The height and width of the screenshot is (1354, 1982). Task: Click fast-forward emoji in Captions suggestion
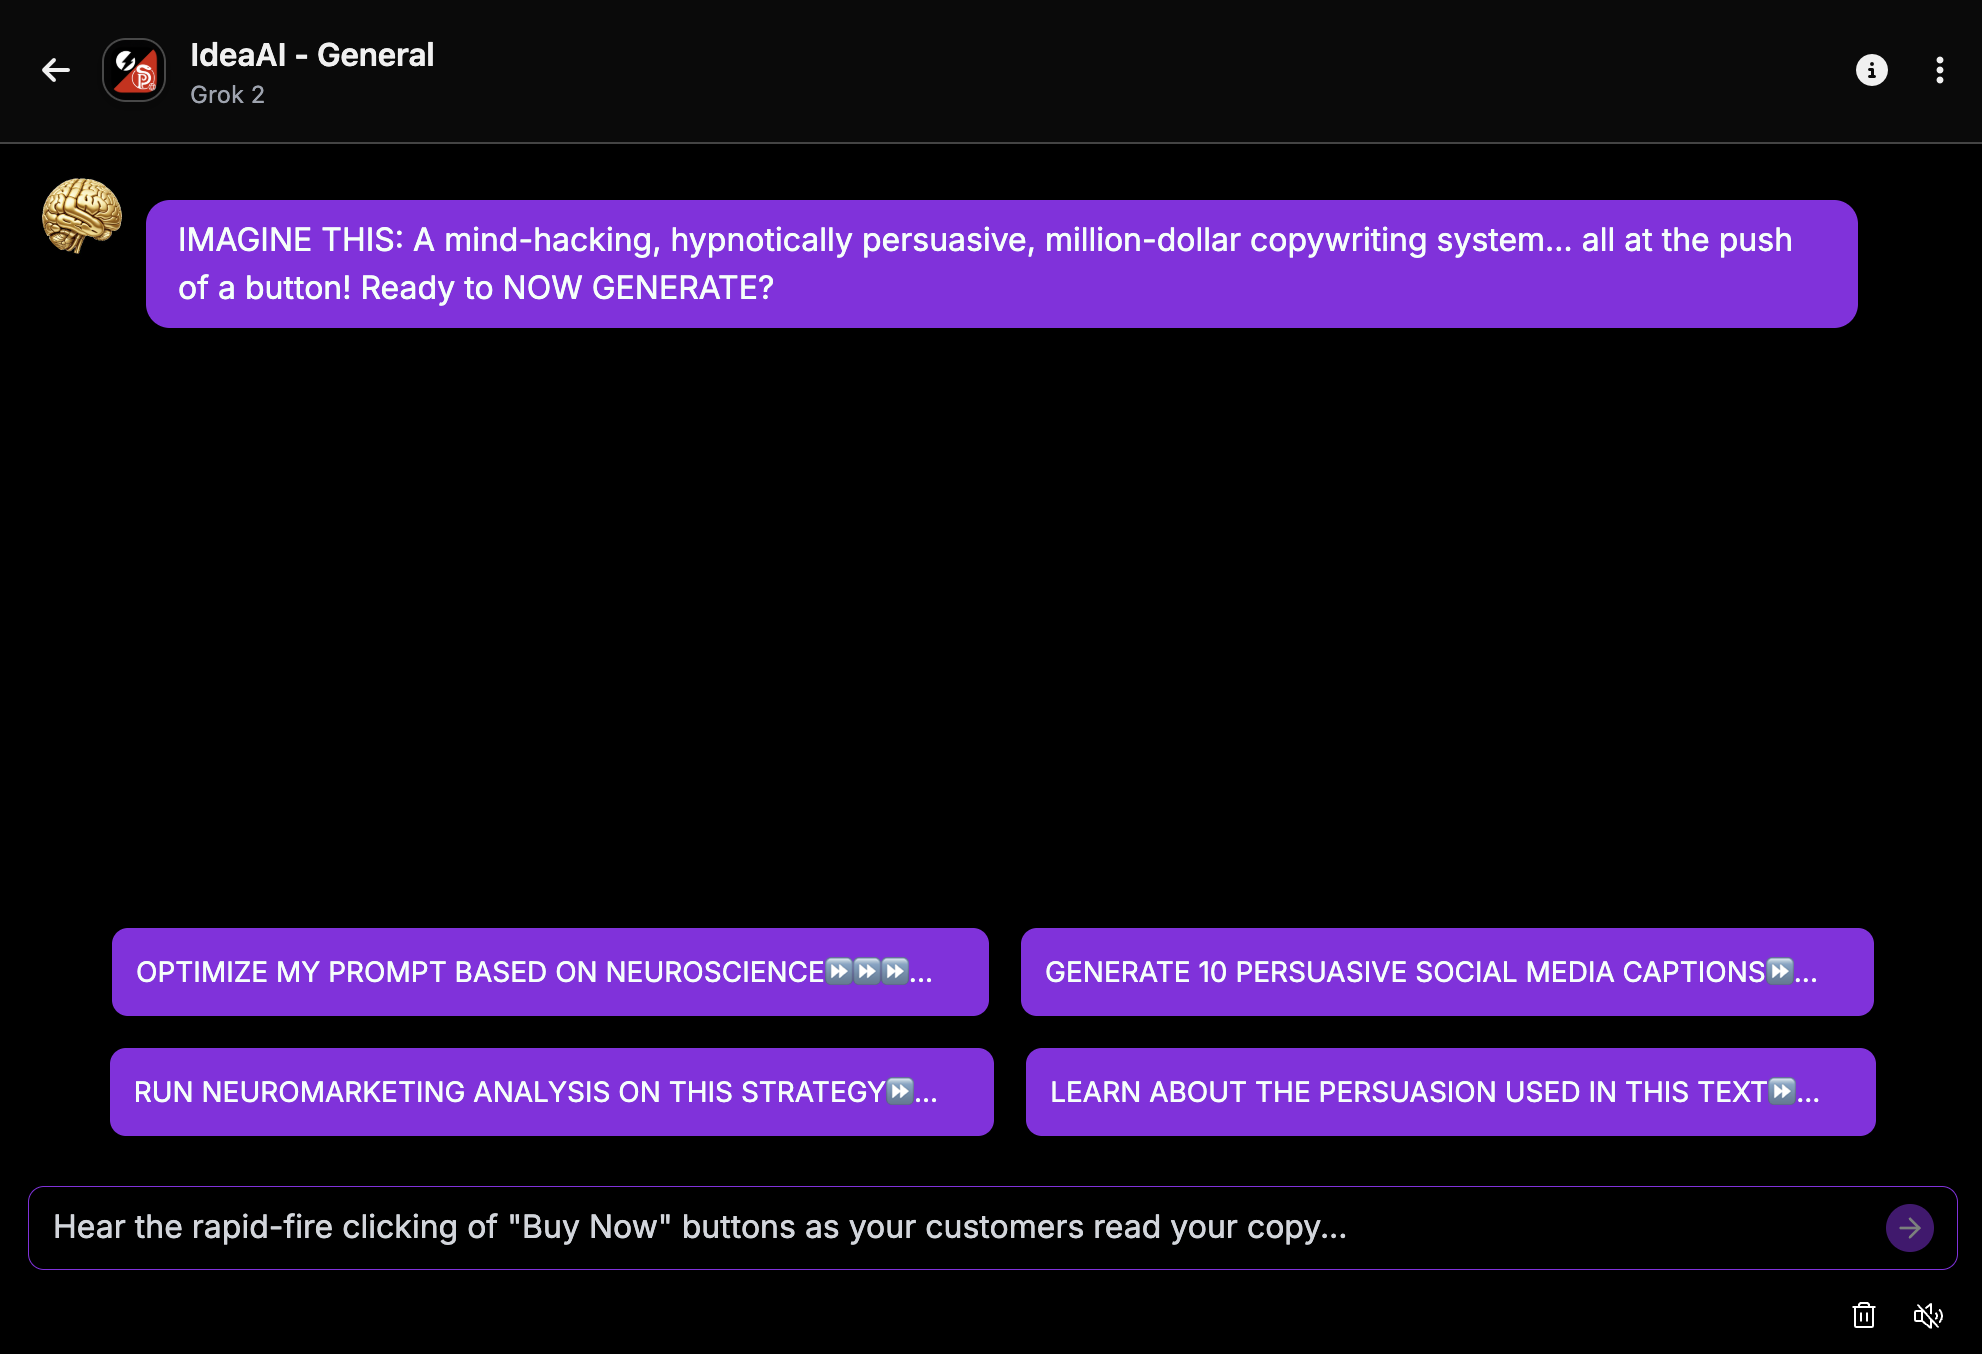point(1780,971)
